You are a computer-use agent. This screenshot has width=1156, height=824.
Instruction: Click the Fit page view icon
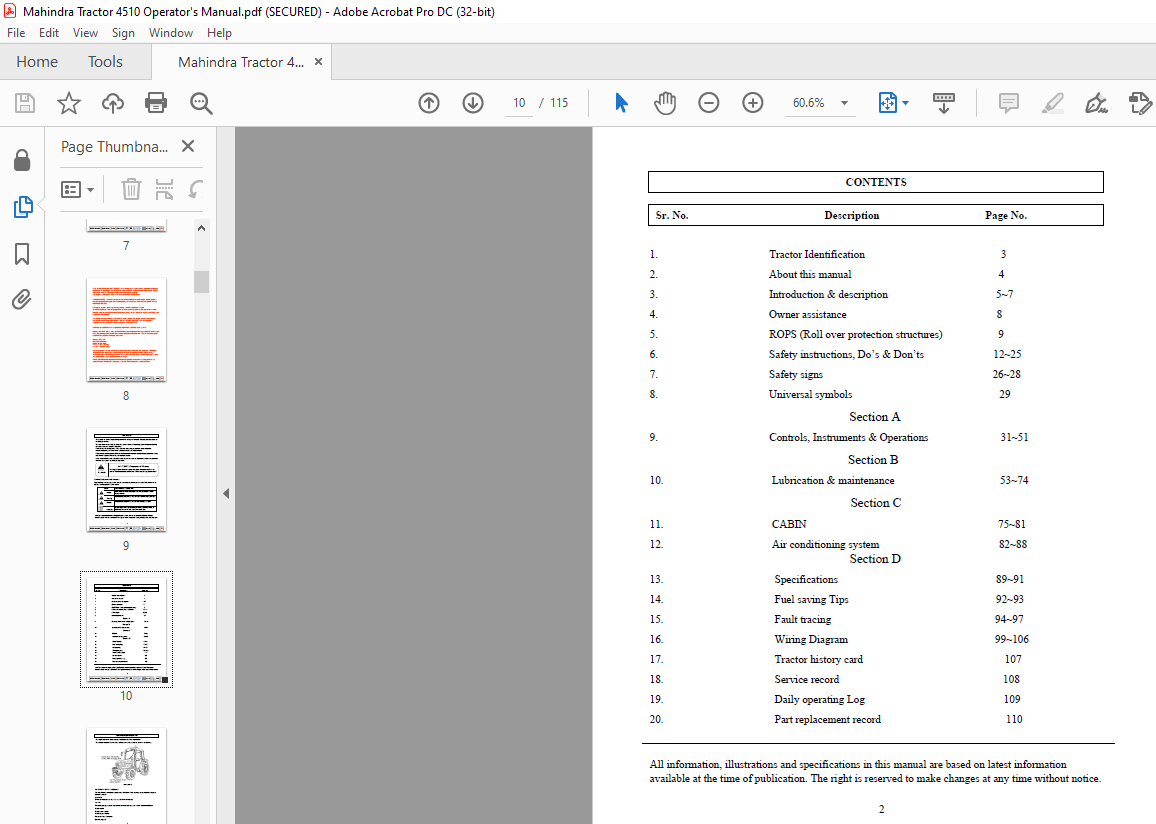[x=888, y=103]
